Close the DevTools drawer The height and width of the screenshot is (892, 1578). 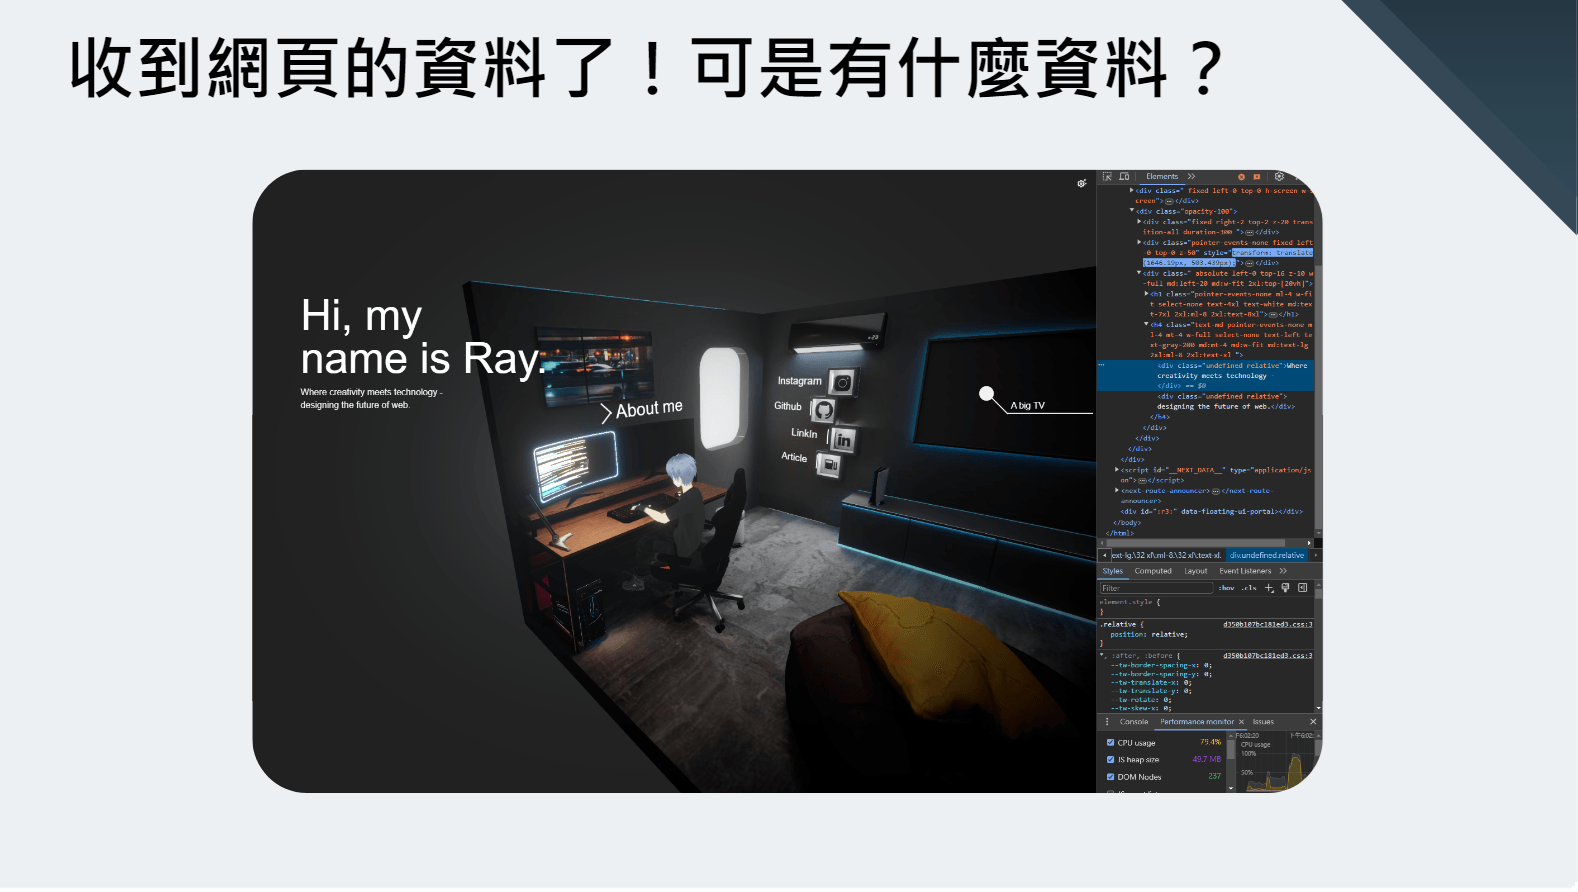(1313, 722)
